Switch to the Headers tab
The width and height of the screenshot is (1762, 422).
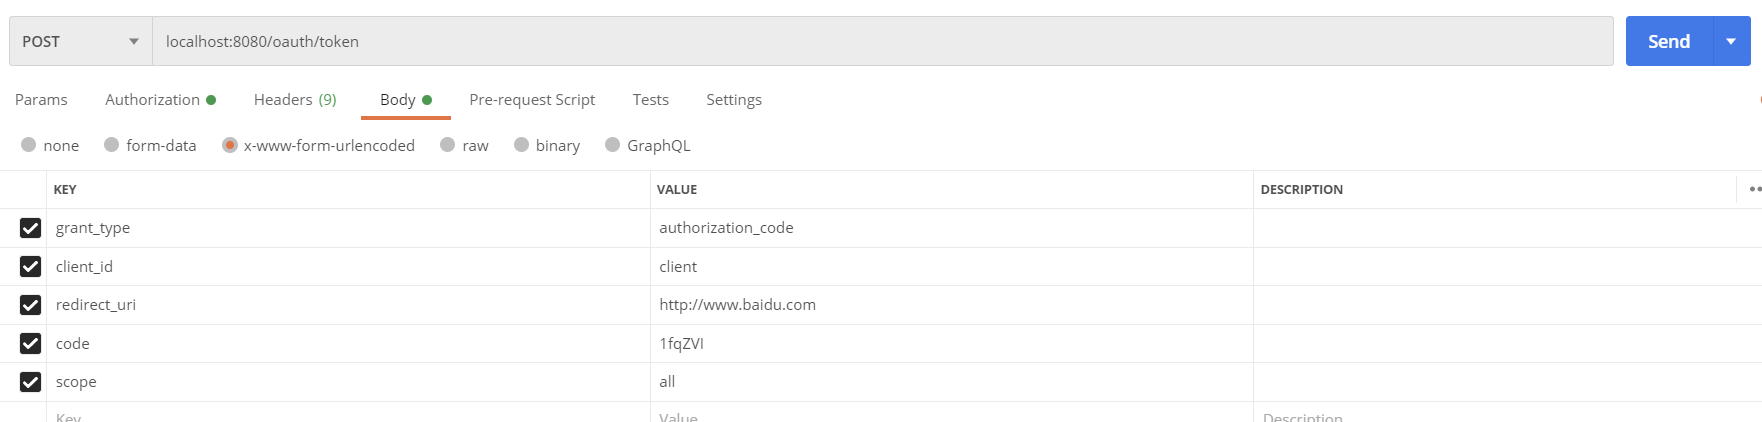coord(295,100)
